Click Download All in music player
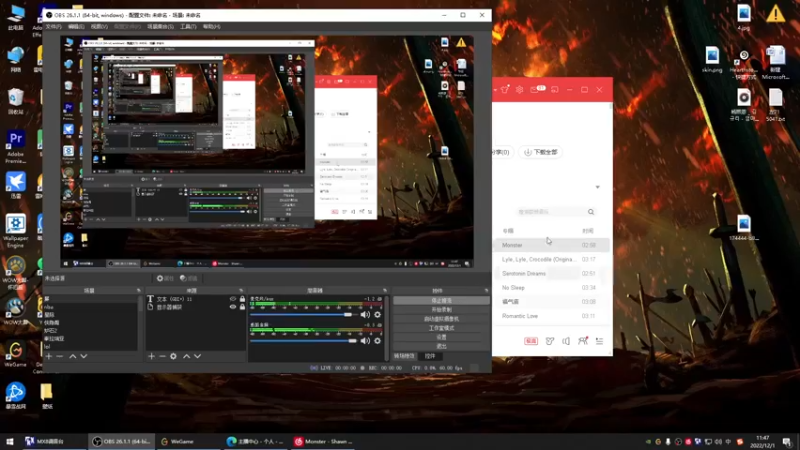This screenshot has width=800, height=450. (x=541, y=152)
